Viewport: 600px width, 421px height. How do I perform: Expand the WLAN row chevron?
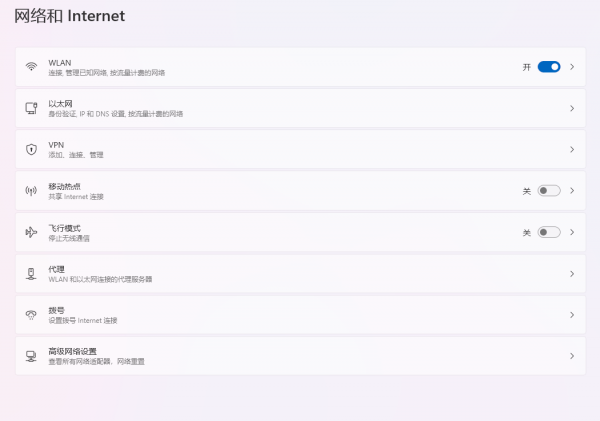[572, 67]
